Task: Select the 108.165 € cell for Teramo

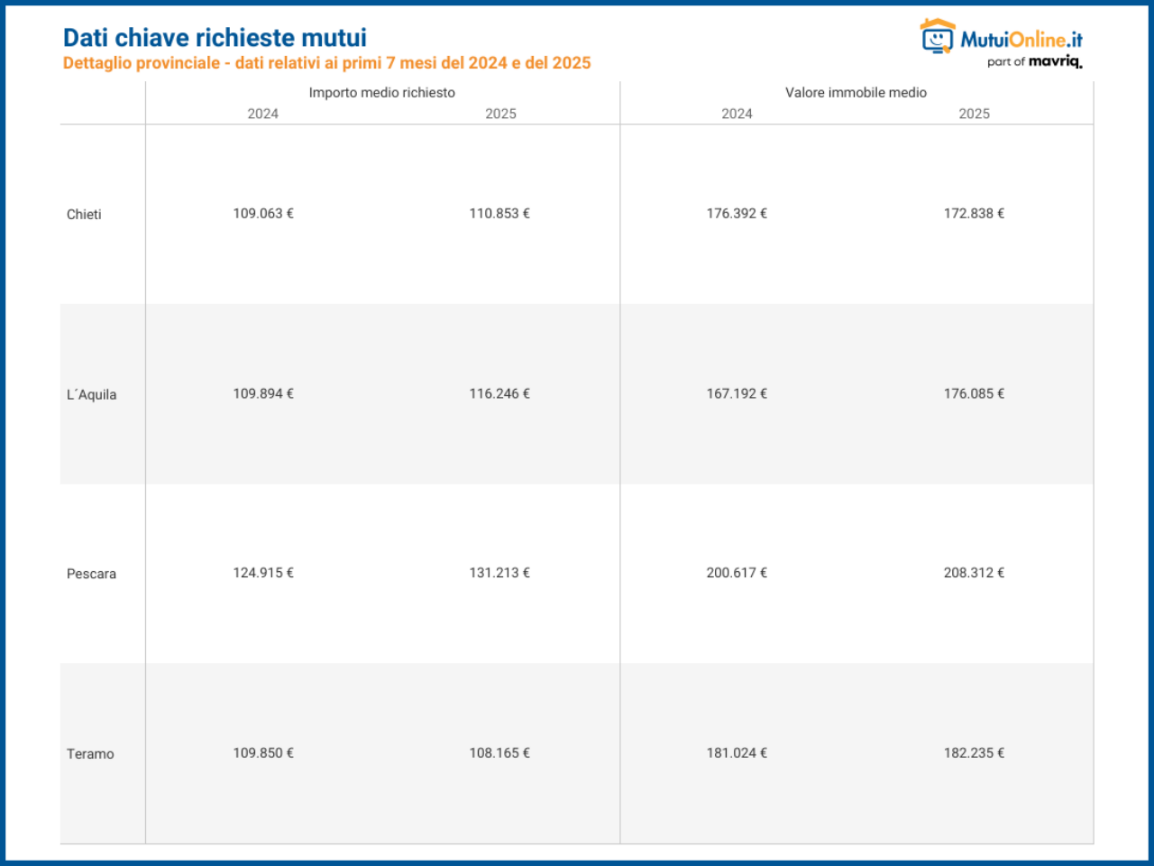Action: pos(499,753)
